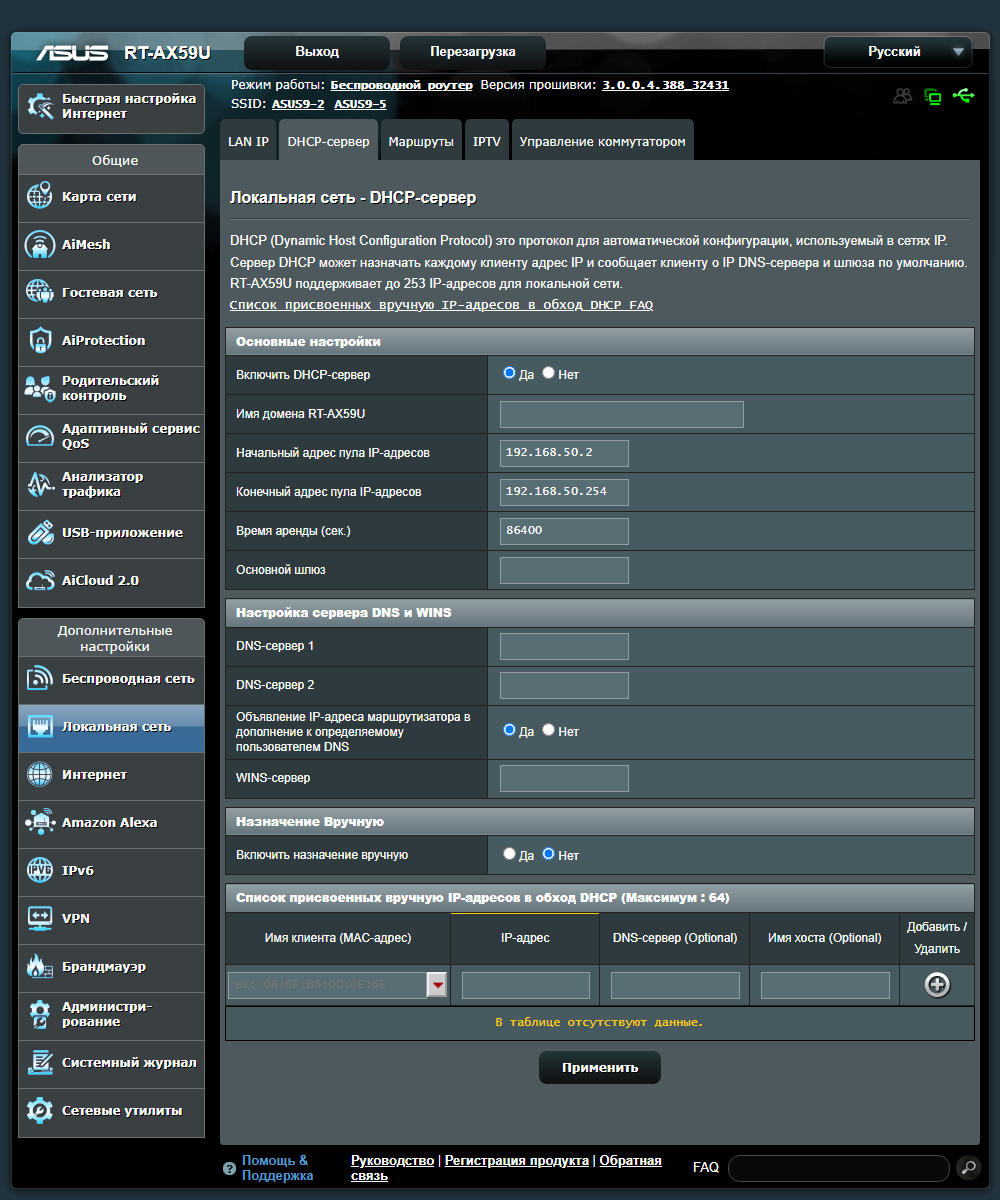Click the ending pool IP address field
The height and width of the screenshot is (1200, 1000).
point(564,492)
